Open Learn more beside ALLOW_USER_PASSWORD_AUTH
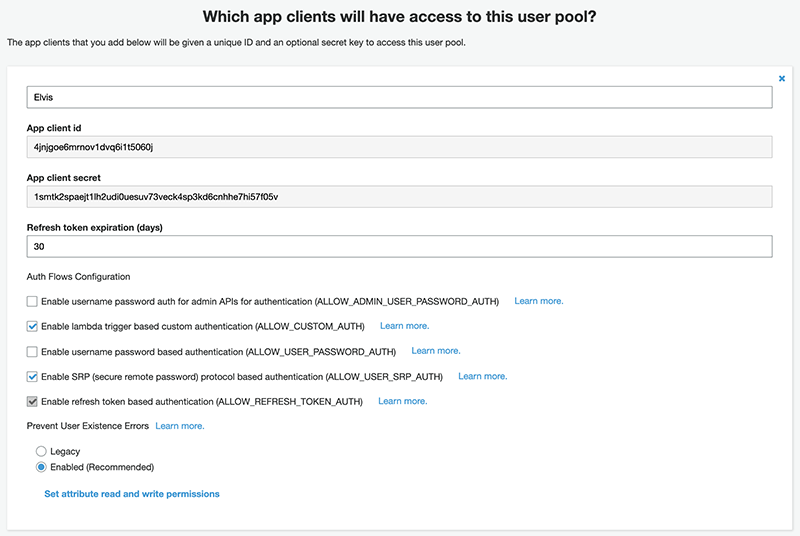The width and height of the screenshot is (800, 536). pos(436,351)
